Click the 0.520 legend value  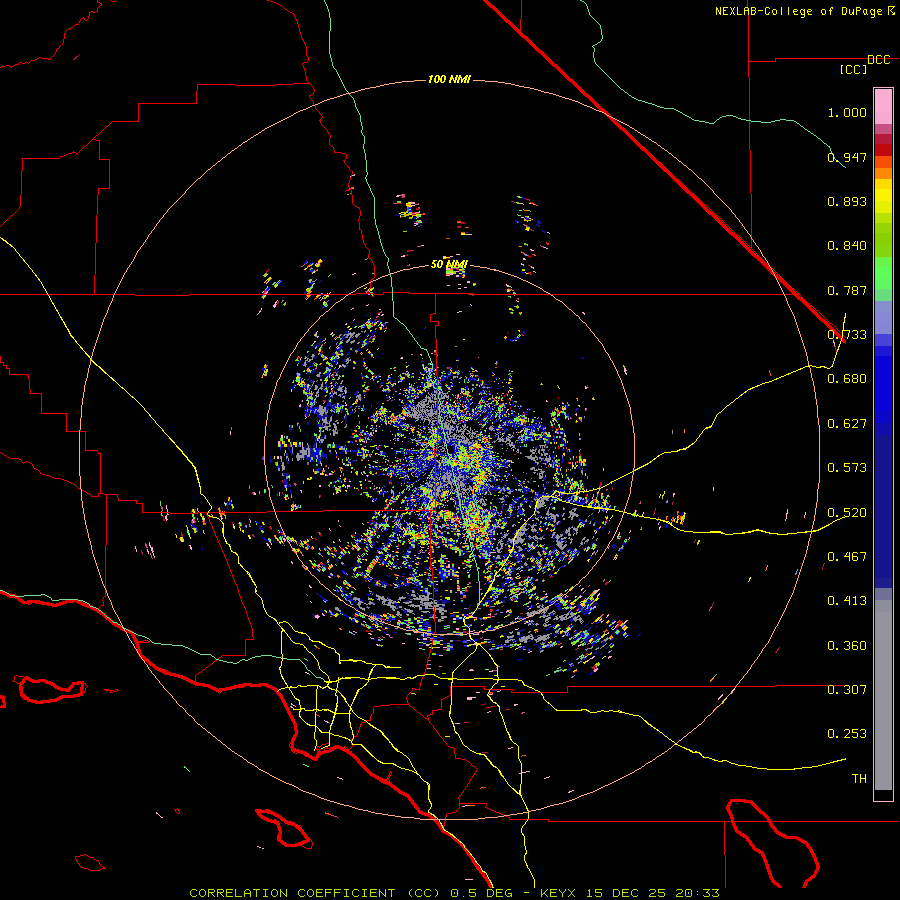[847, 512]
